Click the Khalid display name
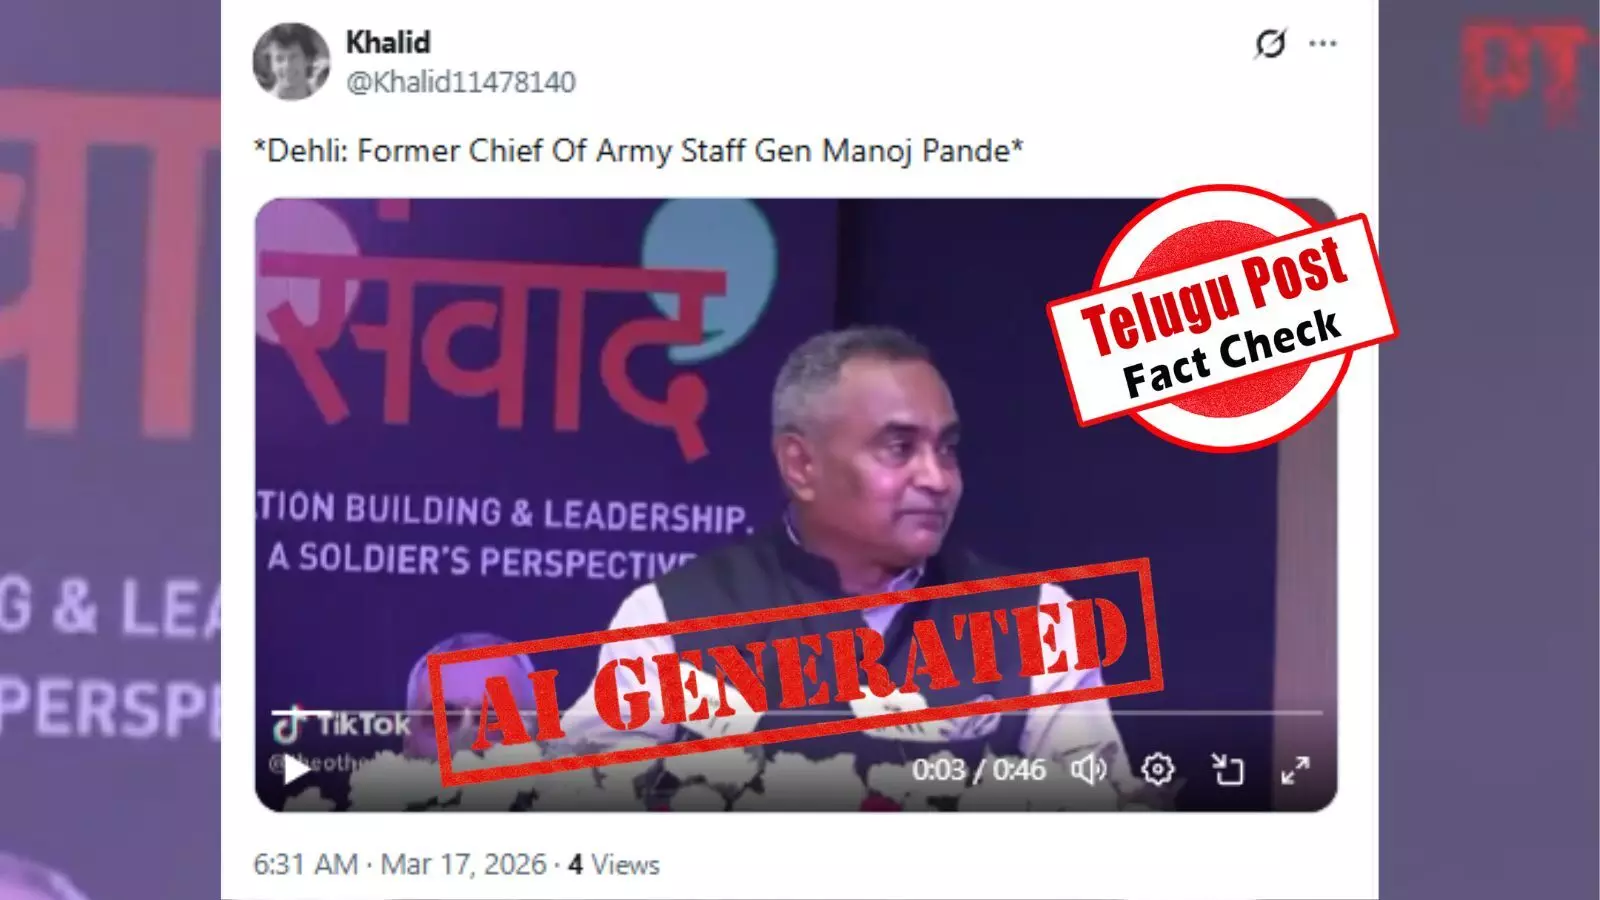The width and height of the screenshot is (1600, 900). tap(388, 42)
